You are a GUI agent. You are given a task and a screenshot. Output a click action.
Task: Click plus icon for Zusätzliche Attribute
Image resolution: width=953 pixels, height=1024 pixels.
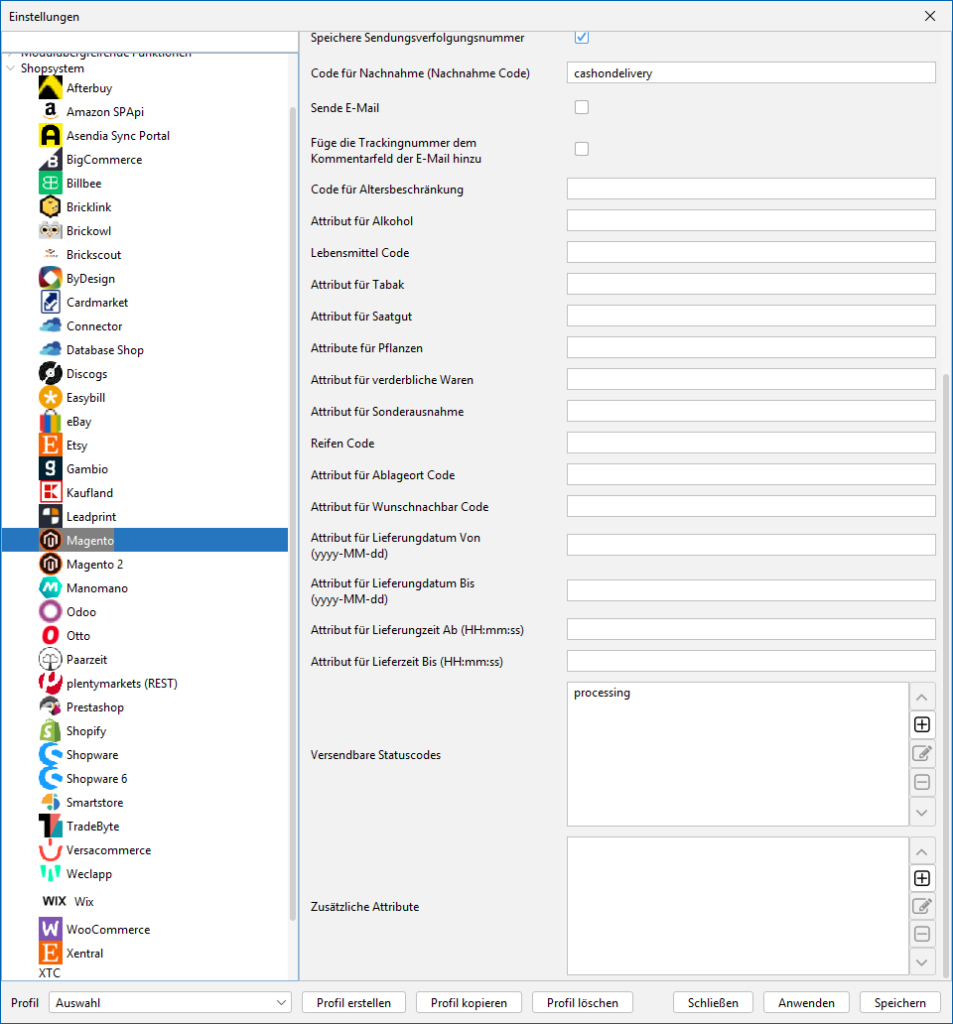[922, 878]
